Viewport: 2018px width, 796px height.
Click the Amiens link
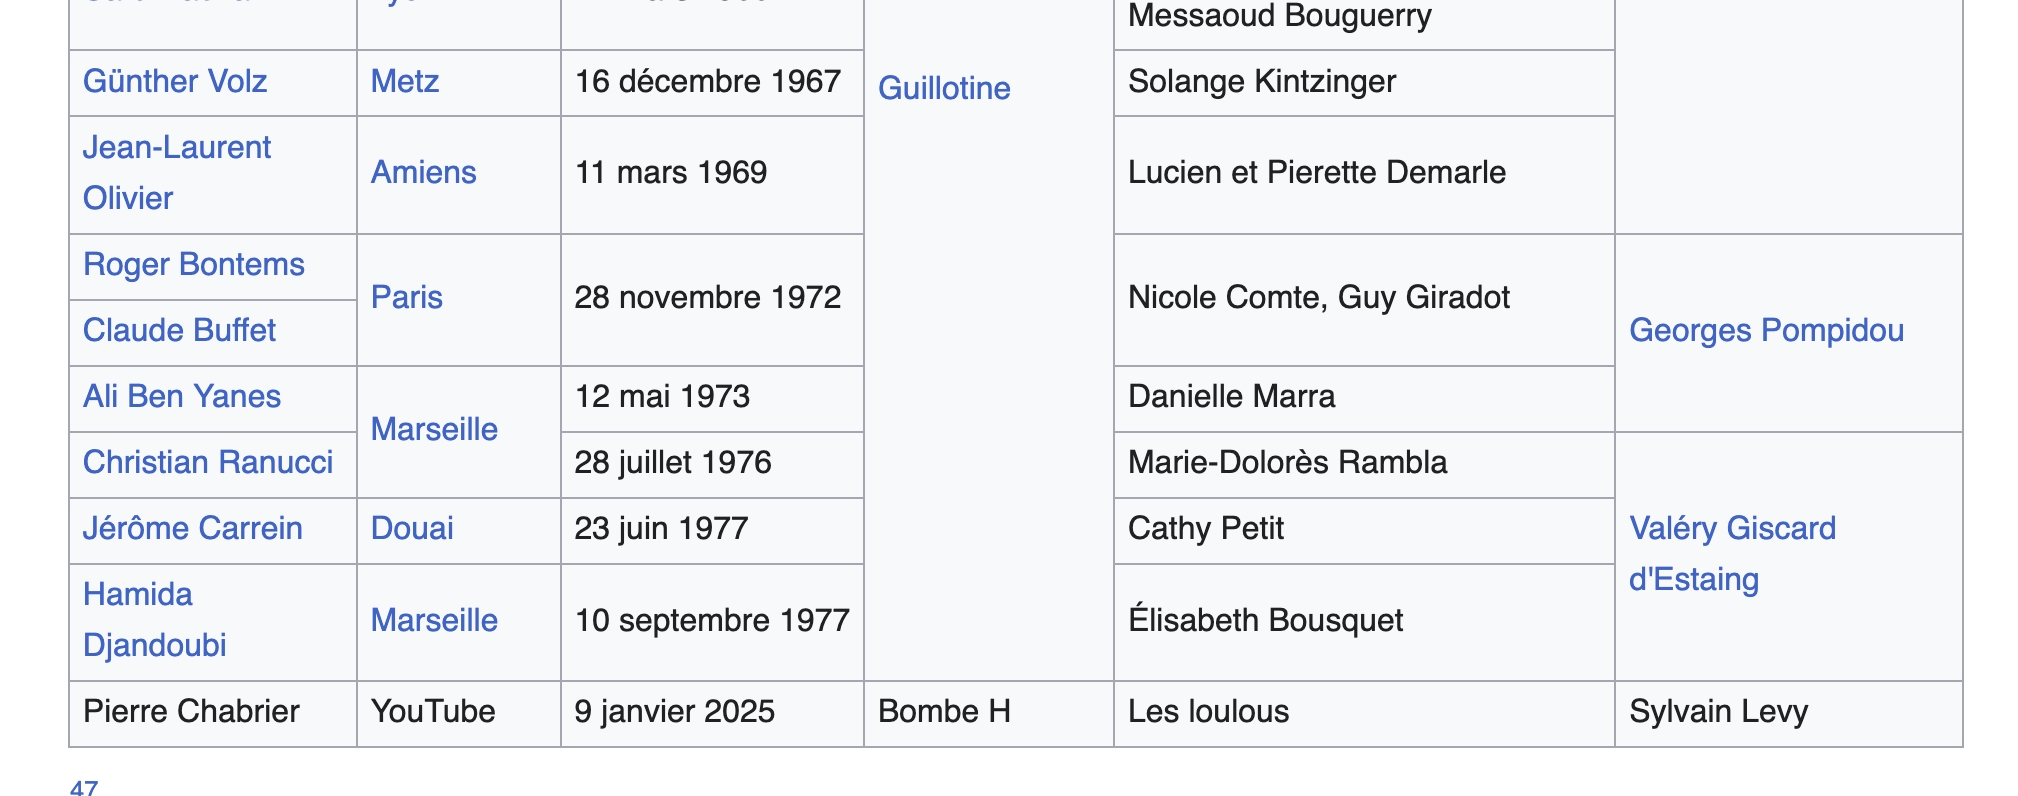click(423, 172)
